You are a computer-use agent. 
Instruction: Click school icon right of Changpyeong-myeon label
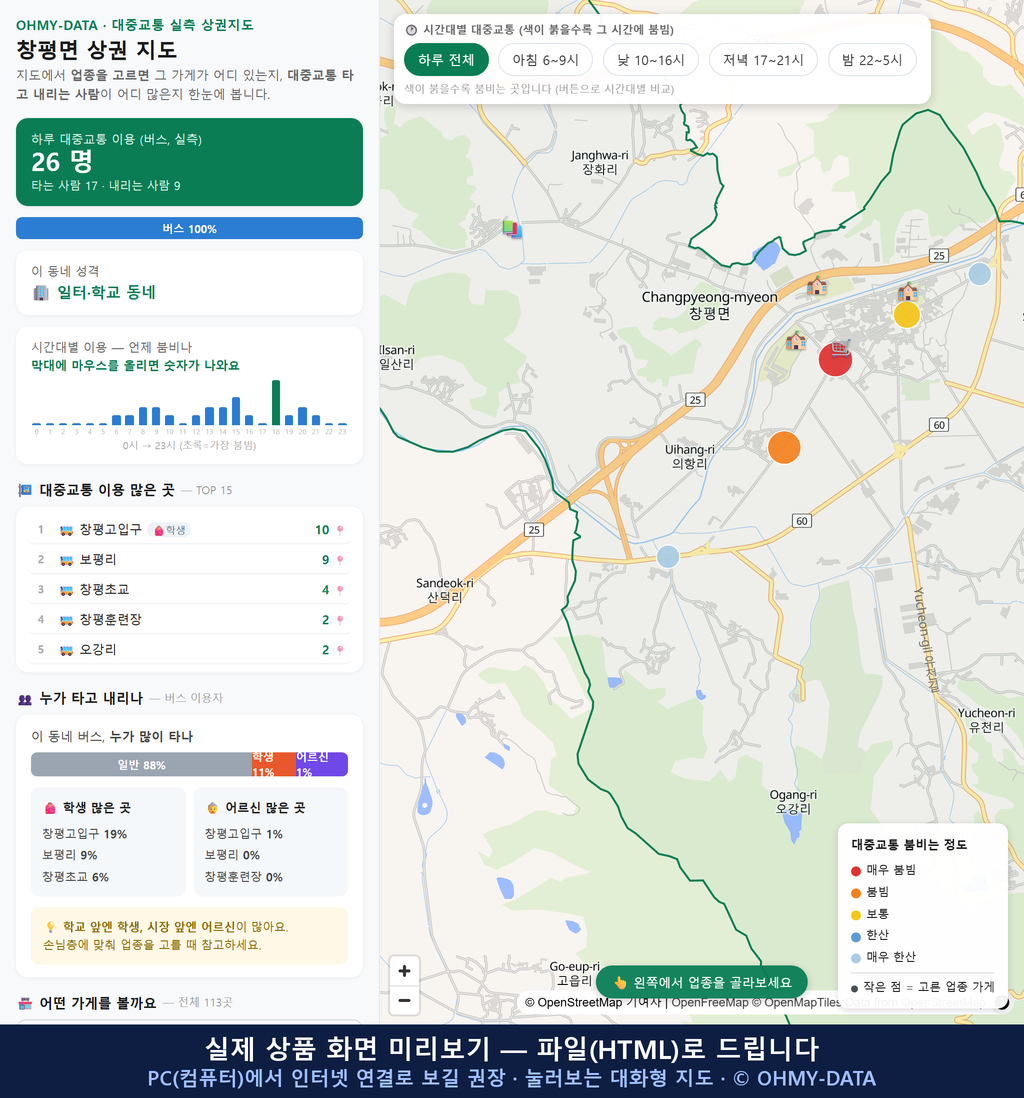[817, 286]
